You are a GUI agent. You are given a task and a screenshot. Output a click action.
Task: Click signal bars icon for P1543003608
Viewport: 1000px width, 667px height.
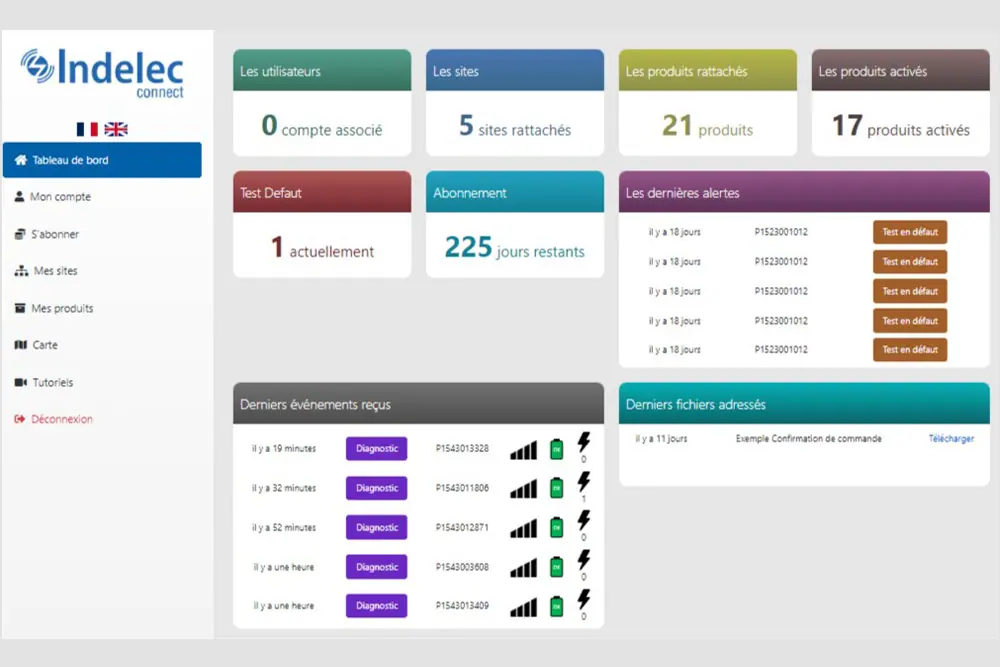click(523, 568)
